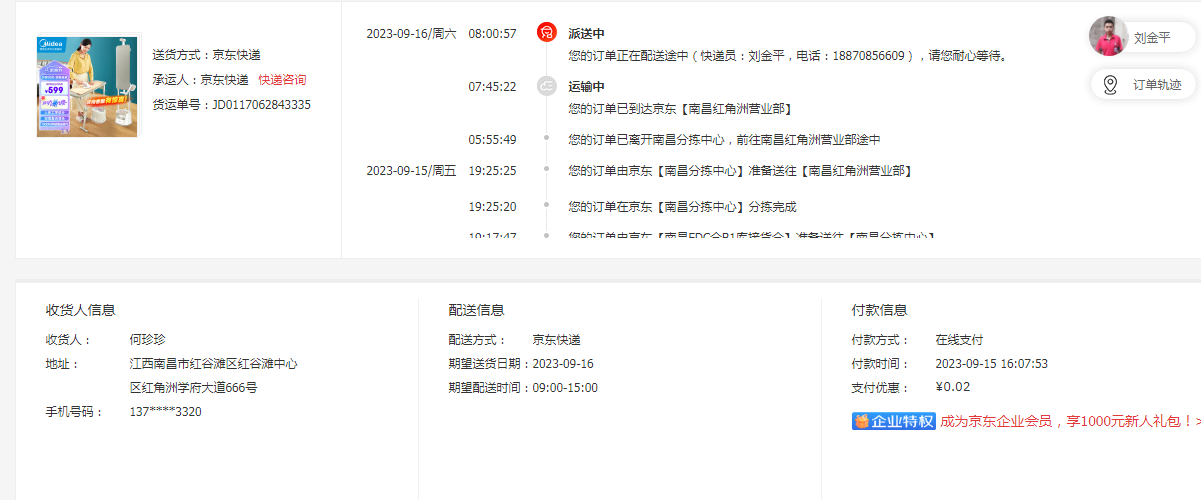The height and width of the screenshot is (500, 1201).
Task: Click the timeline dot at 19:25:25
Action: tap(546, 169)
